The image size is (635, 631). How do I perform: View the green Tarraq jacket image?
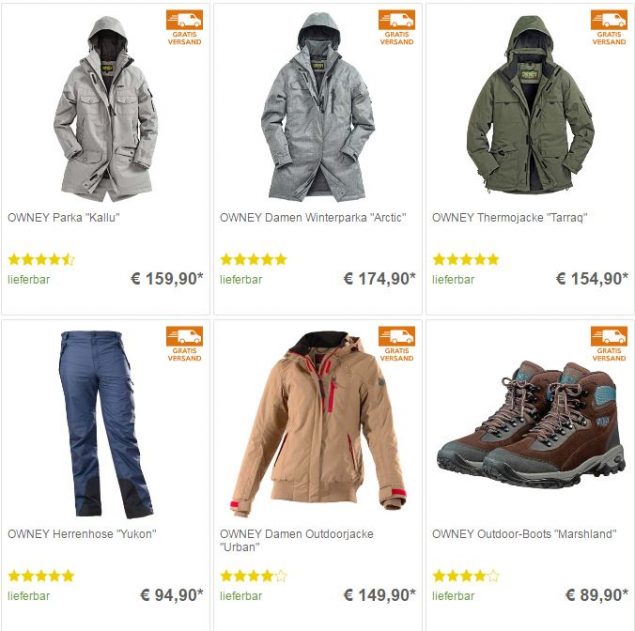(x=531, y=105)
